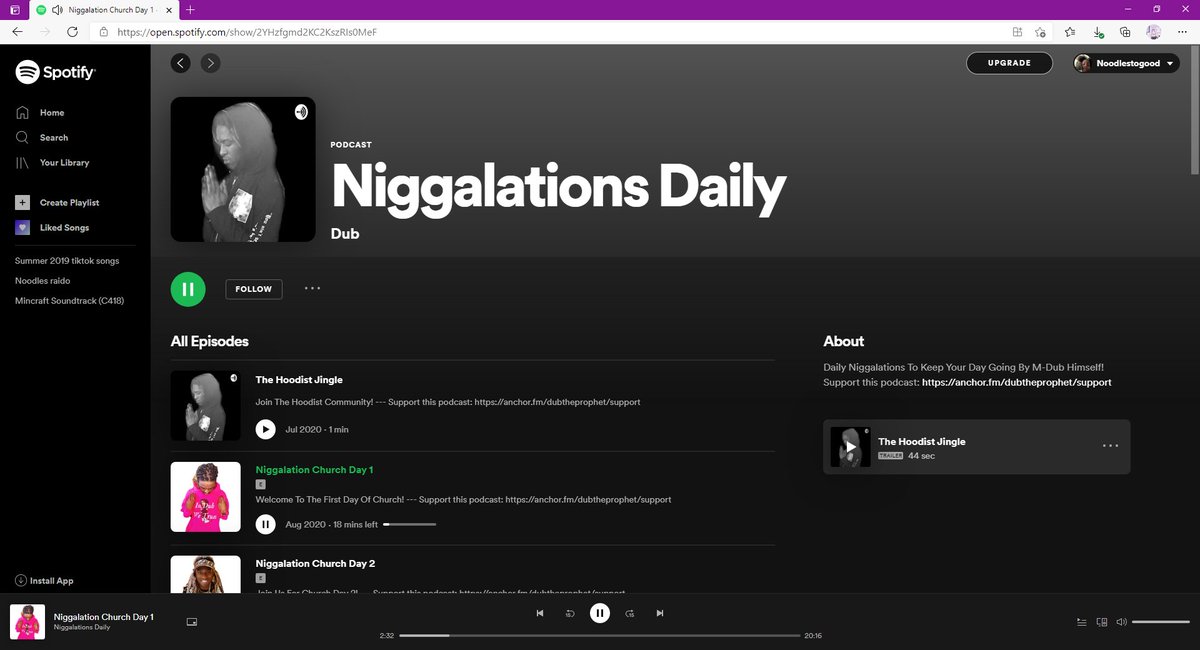Click the now playing show name Niggalations Daily
The height and width of the screenshot is (650, 1200).
click(x=82, y=628)
